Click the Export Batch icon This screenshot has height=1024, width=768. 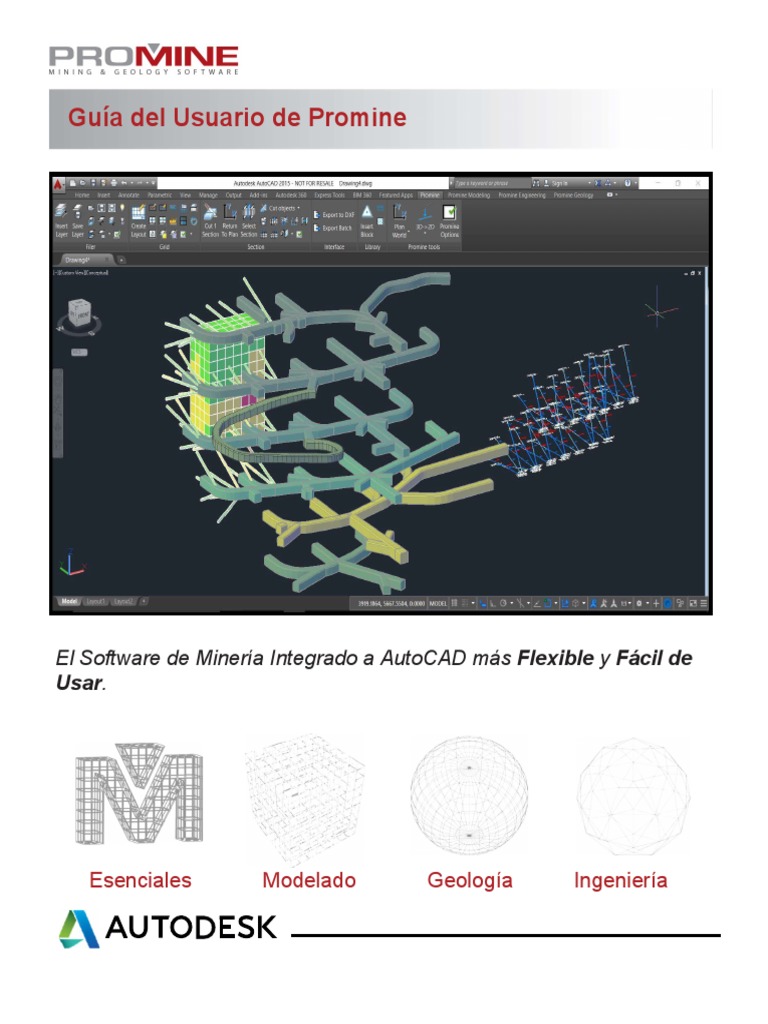[x=317, y=228]
